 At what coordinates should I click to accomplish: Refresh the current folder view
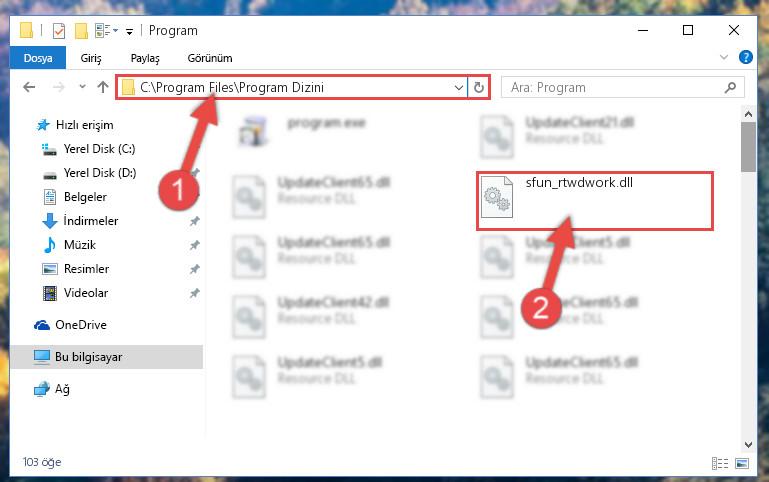point(479,88)
